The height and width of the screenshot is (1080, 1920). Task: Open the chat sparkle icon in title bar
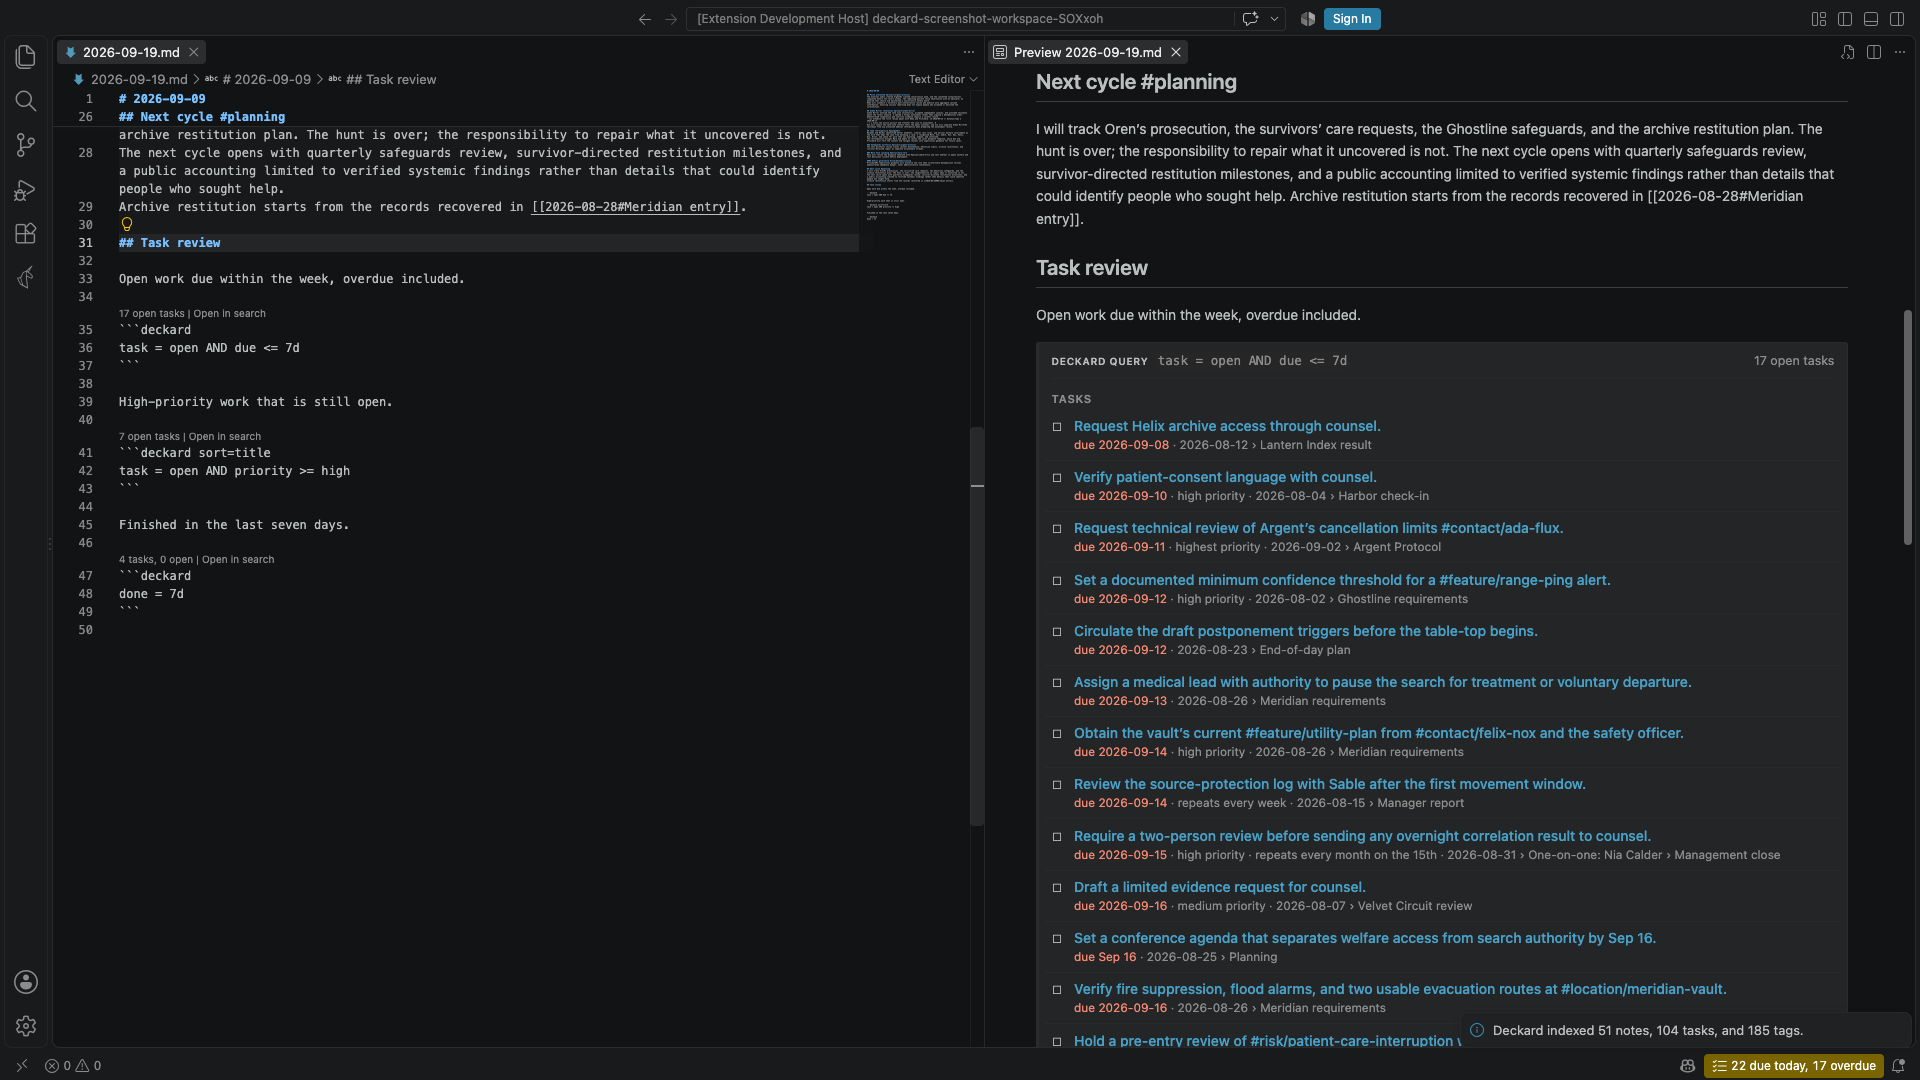coord(1250,19)
